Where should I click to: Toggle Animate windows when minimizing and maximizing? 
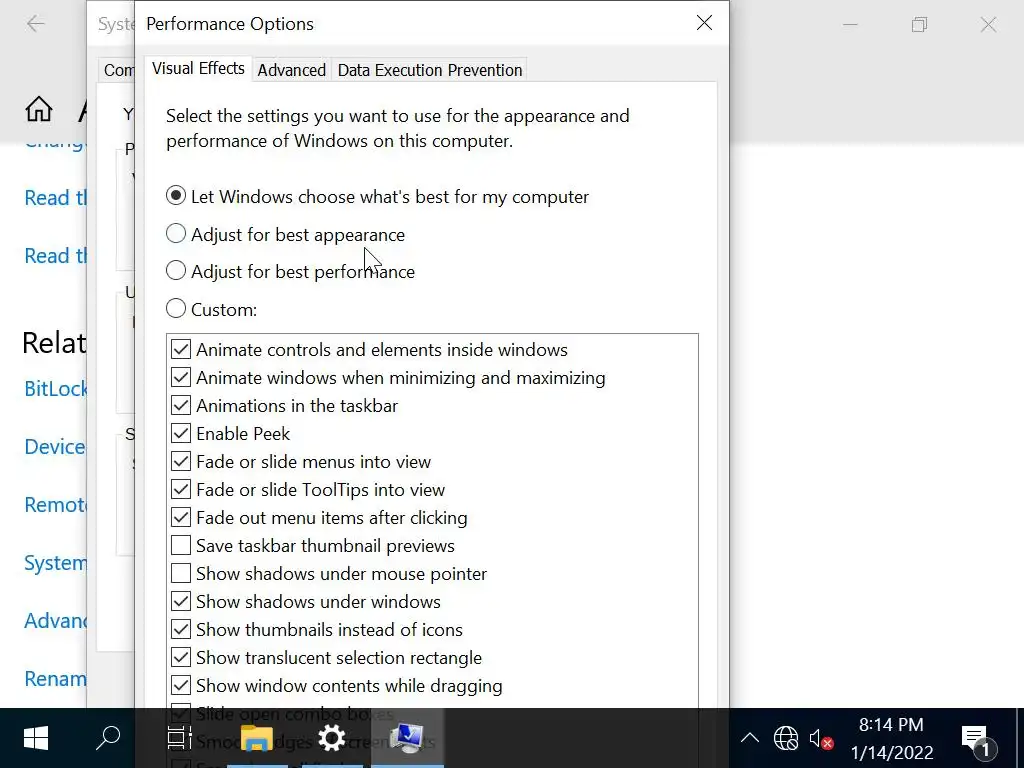388,377
